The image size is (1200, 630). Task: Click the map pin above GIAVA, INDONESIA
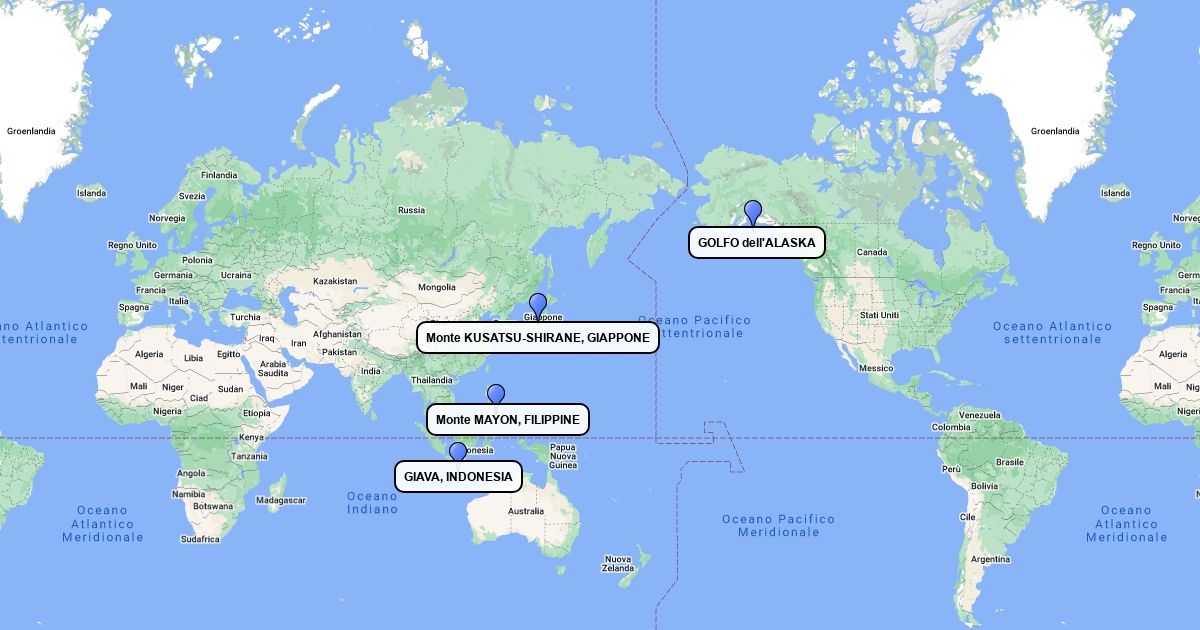pos(458,453)
